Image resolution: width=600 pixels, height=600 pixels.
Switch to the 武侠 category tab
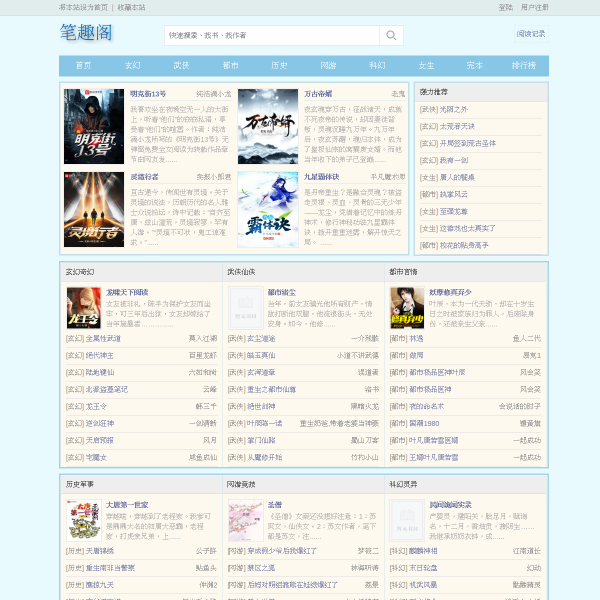(x=181, y=66)
